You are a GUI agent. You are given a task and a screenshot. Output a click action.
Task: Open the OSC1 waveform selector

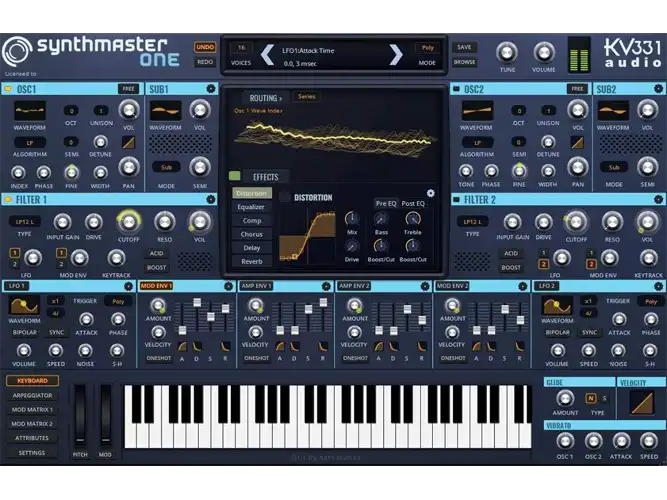[x=30, y=111]
